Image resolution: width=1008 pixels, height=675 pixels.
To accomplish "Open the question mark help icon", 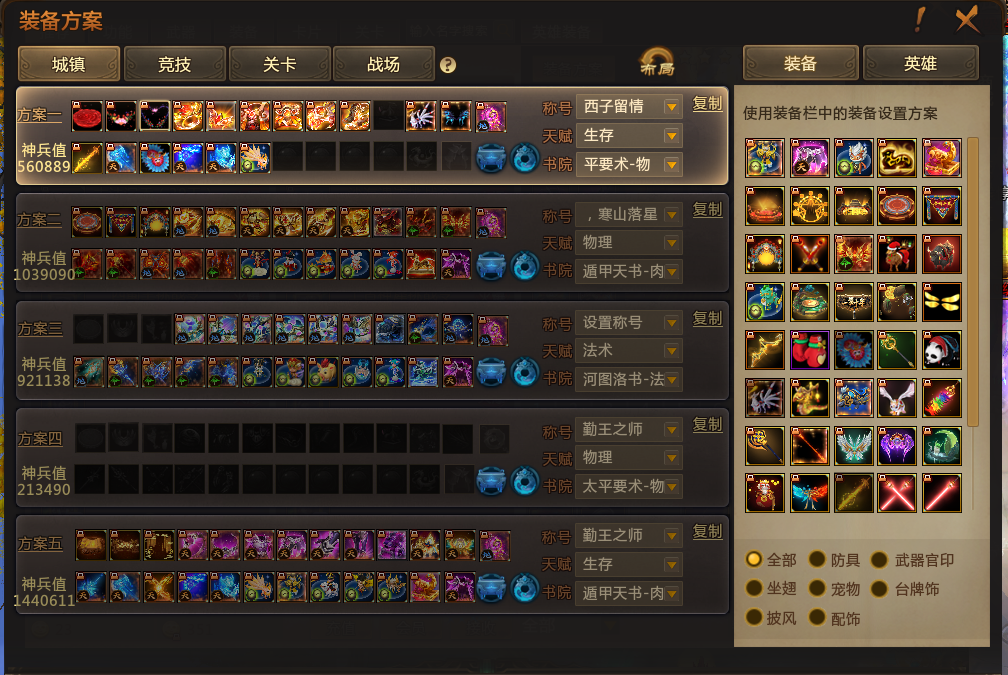I will click(x=448, y=65).
